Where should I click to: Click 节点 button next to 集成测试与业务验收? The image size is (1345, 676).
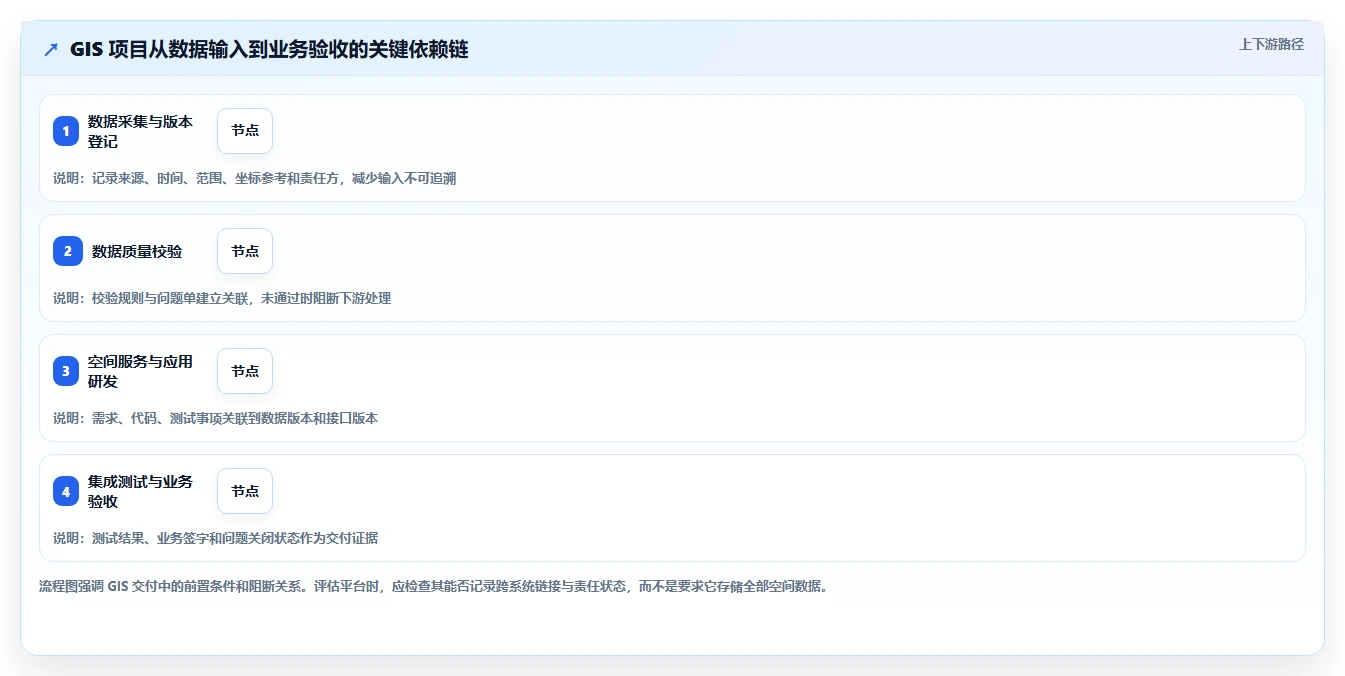click(245, 491)
